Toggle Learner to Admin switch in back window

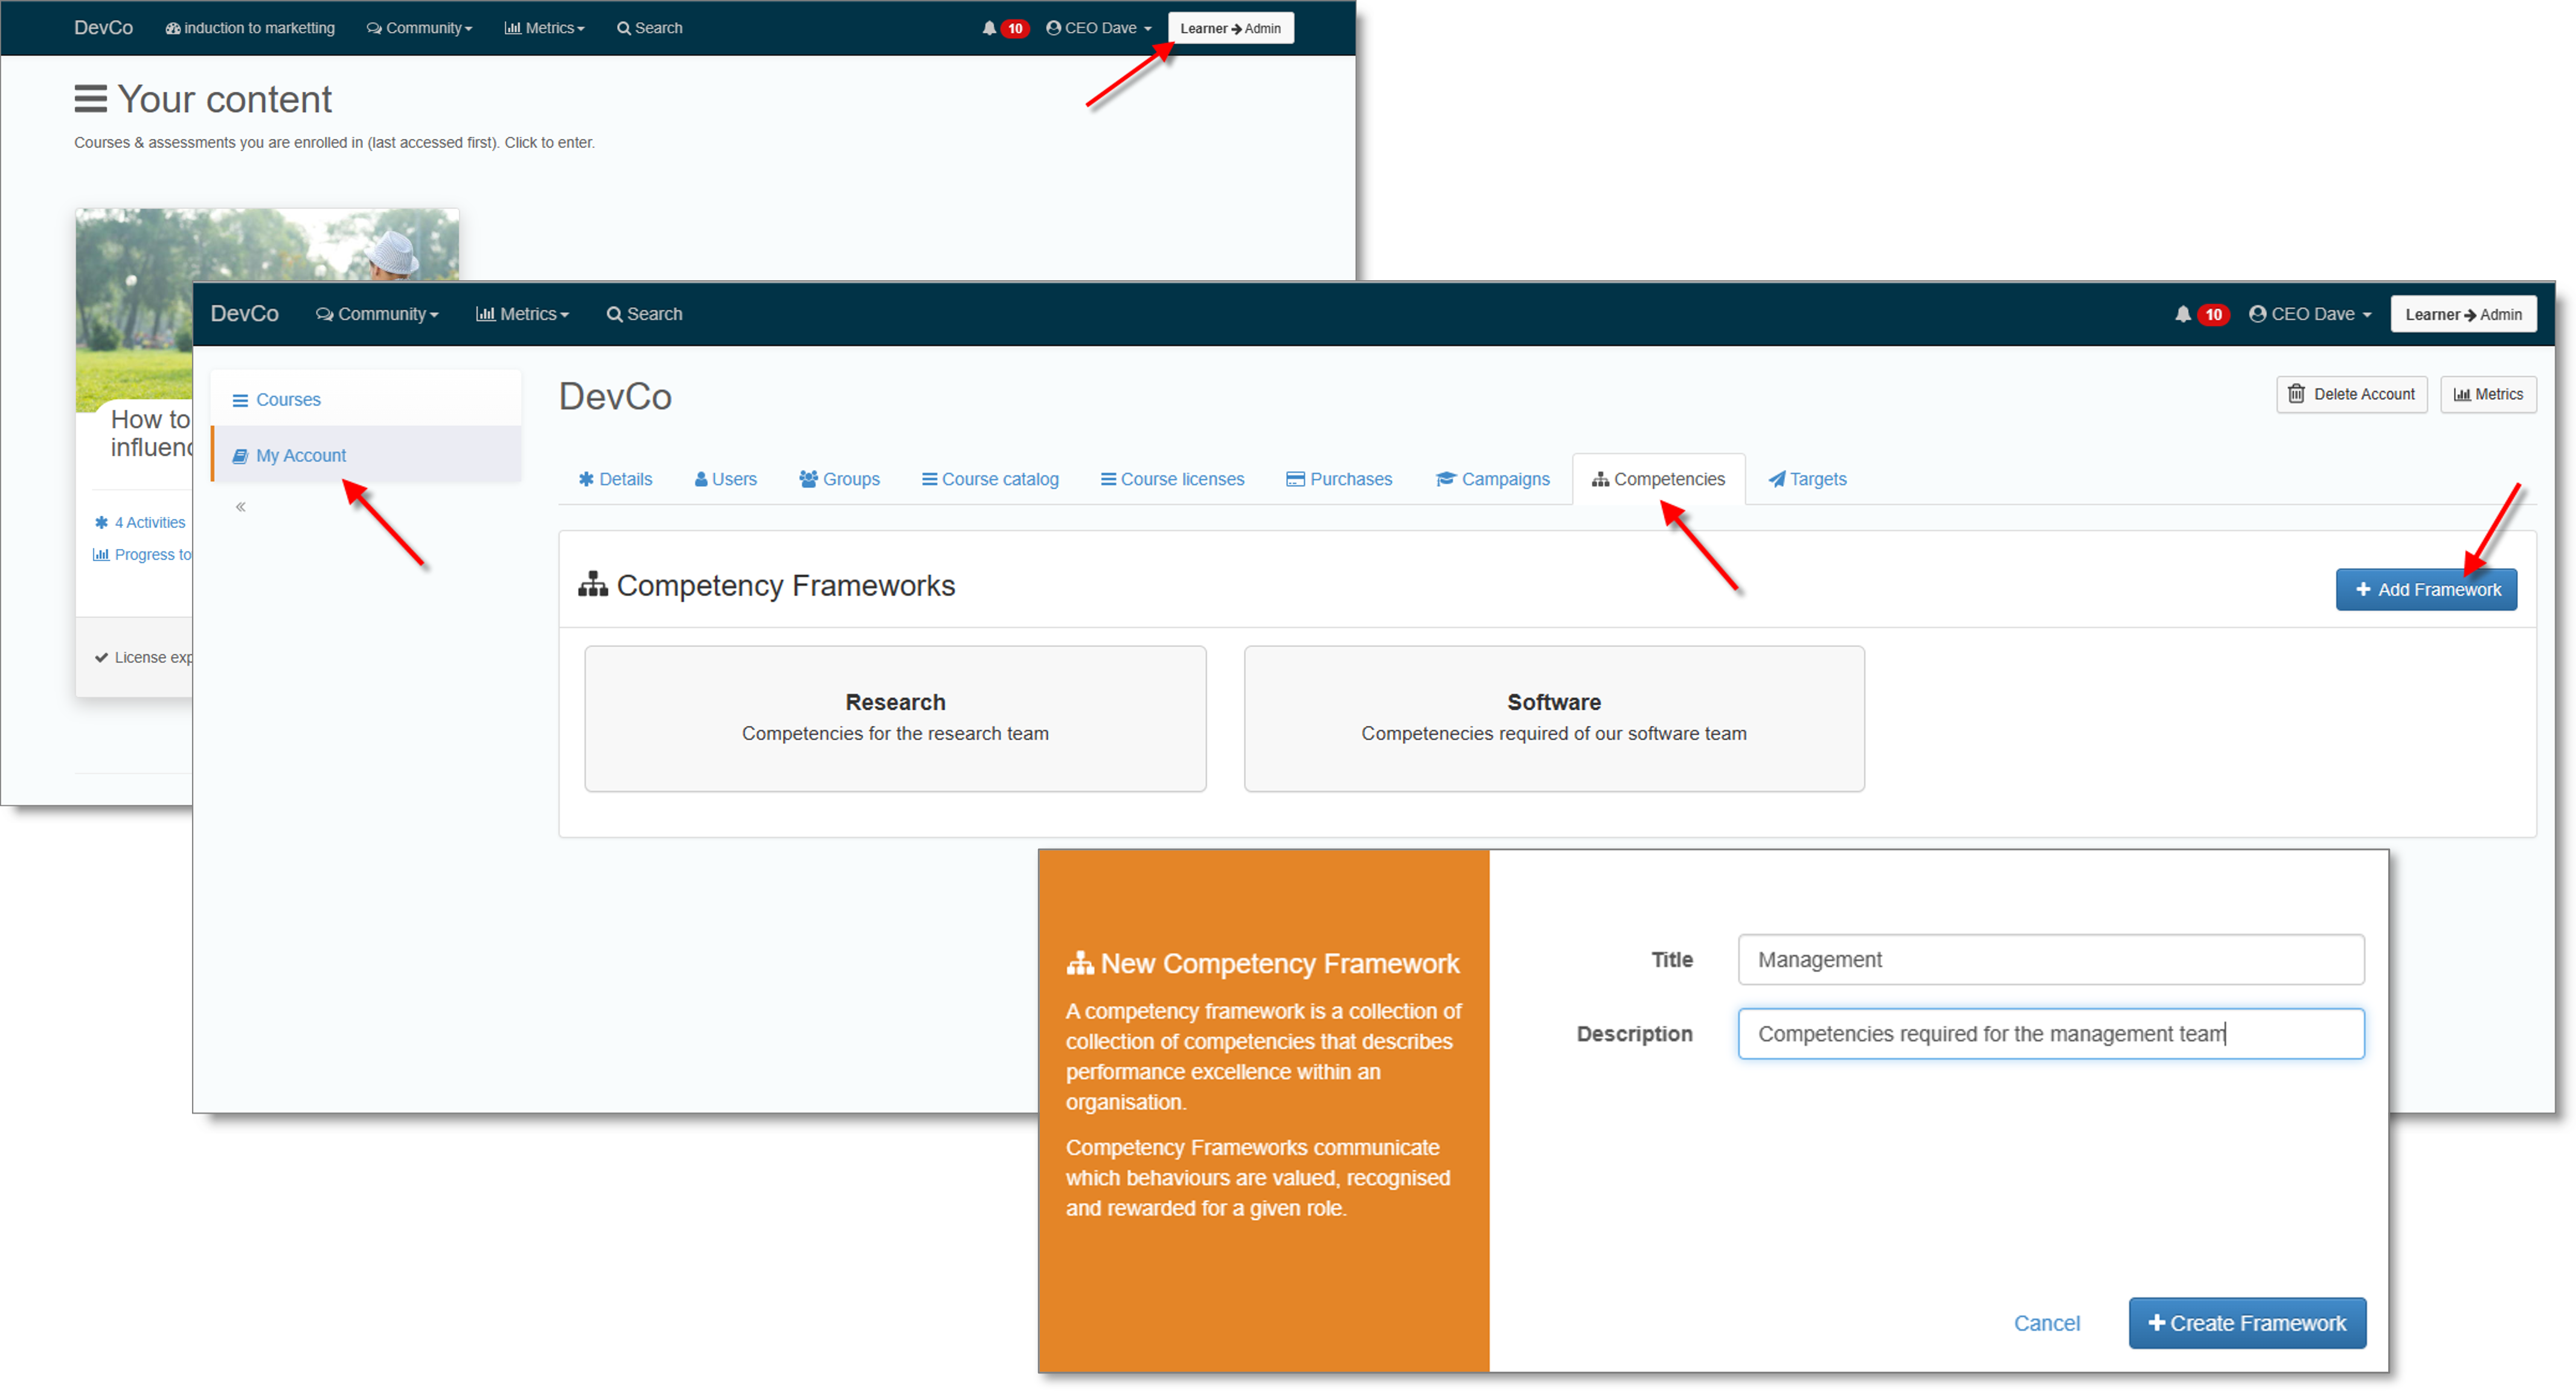point(1230,28)
